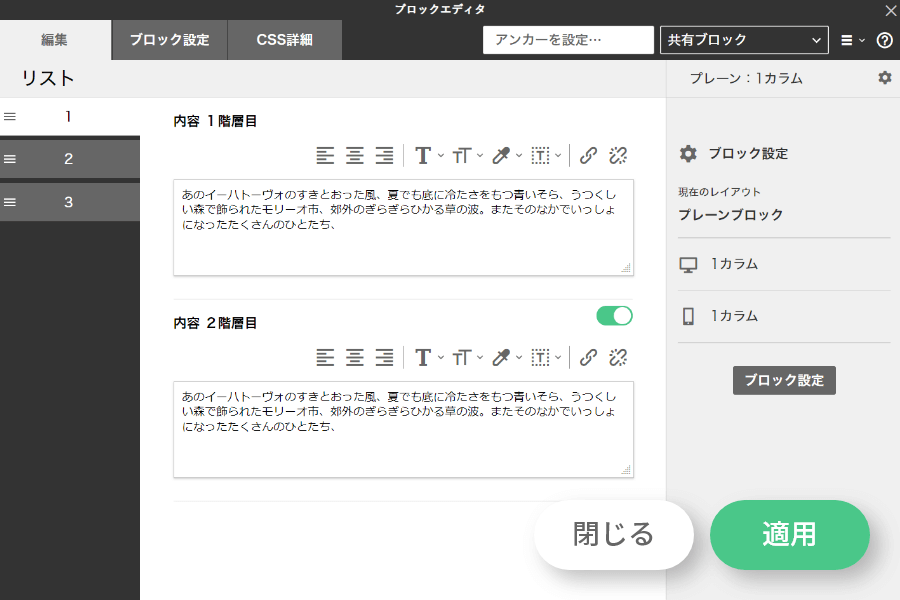This screenshot has height=600, width=900.
Task: Switch to the ブロック設定 tab
Action: click(x=169, y=40)
